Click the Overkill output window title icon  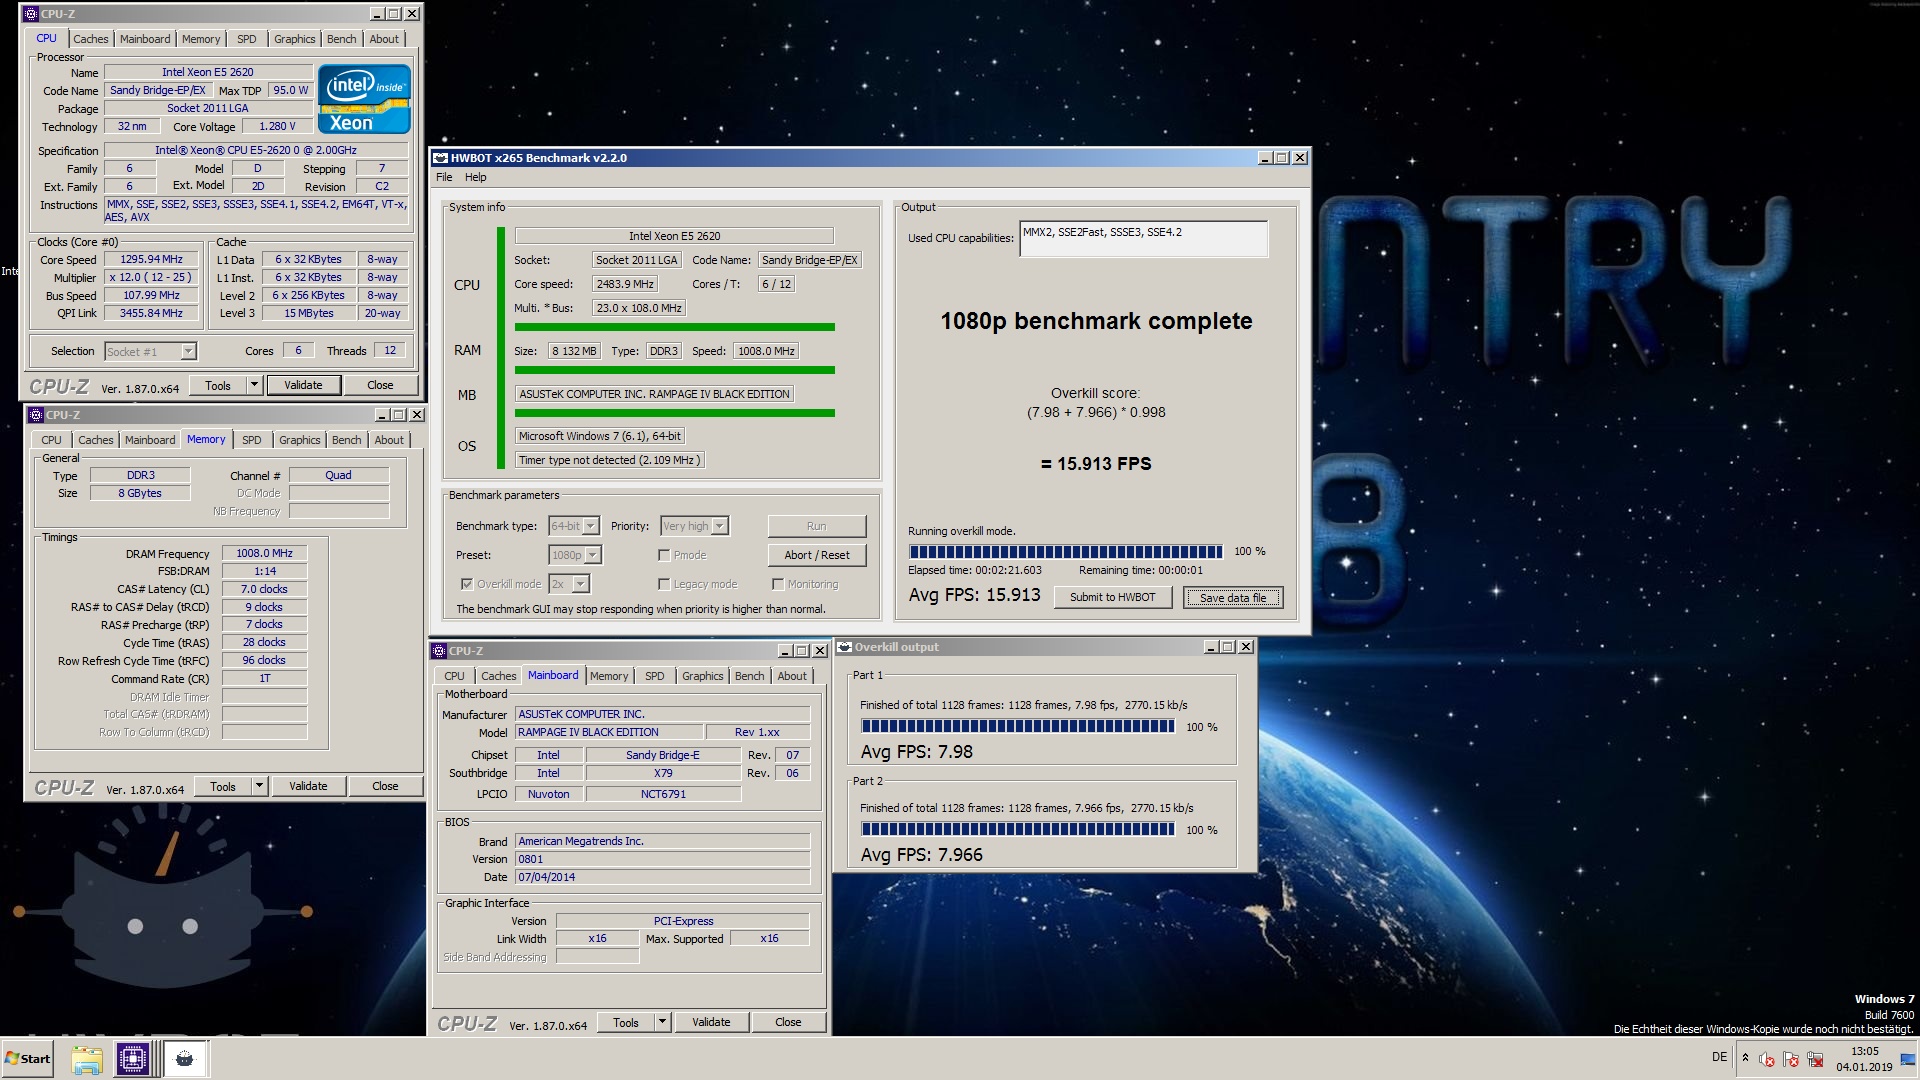point(844,647)
